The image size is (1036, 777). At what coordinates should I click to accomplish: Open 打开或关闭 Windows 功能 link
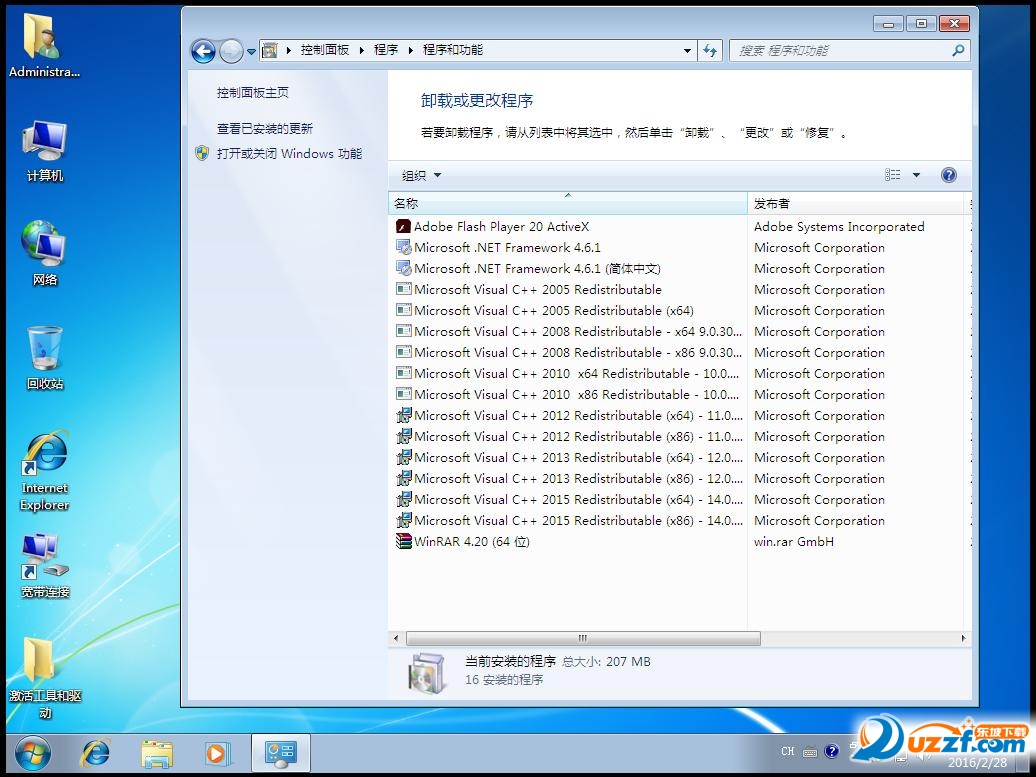pyautogui.click(x=289, y=153)
